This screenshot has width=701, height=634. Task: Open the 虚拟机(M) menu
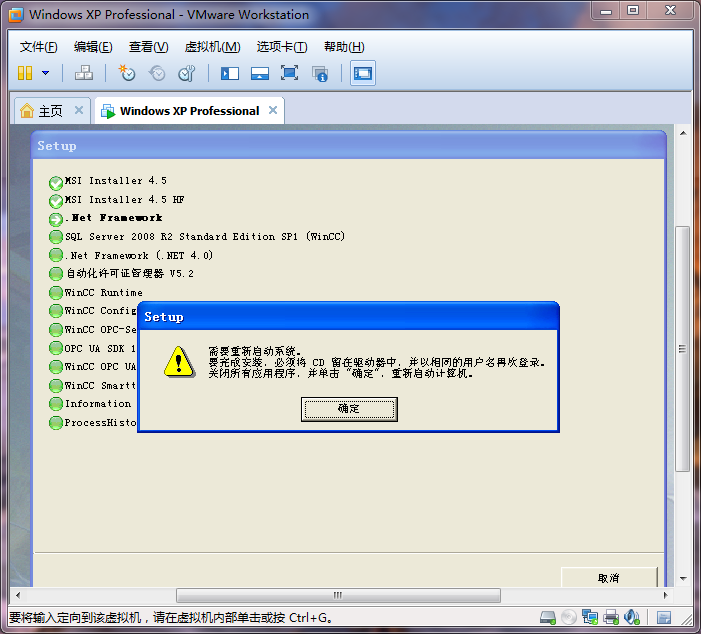click(212, 46)
